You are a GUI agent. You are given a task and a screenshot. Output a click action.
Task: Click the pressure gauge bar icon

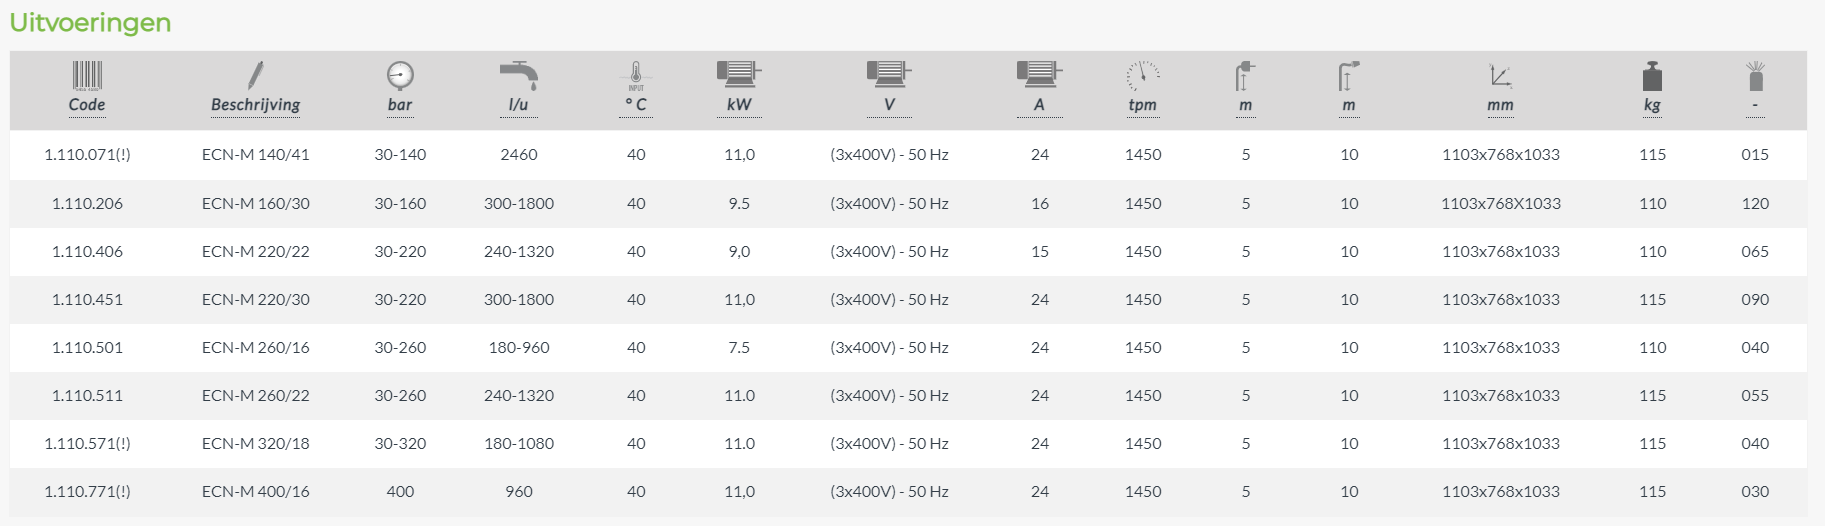pos(400,76)
